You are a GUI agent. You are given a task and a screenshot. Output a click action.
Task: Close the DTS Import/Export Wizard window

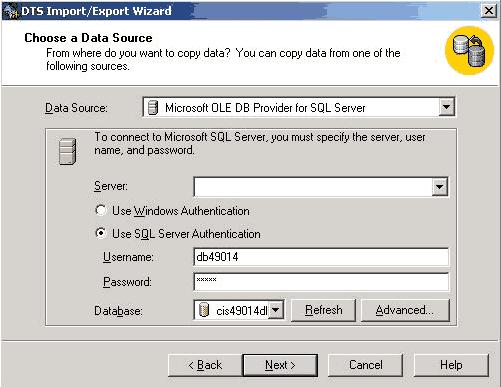(489, 11)
